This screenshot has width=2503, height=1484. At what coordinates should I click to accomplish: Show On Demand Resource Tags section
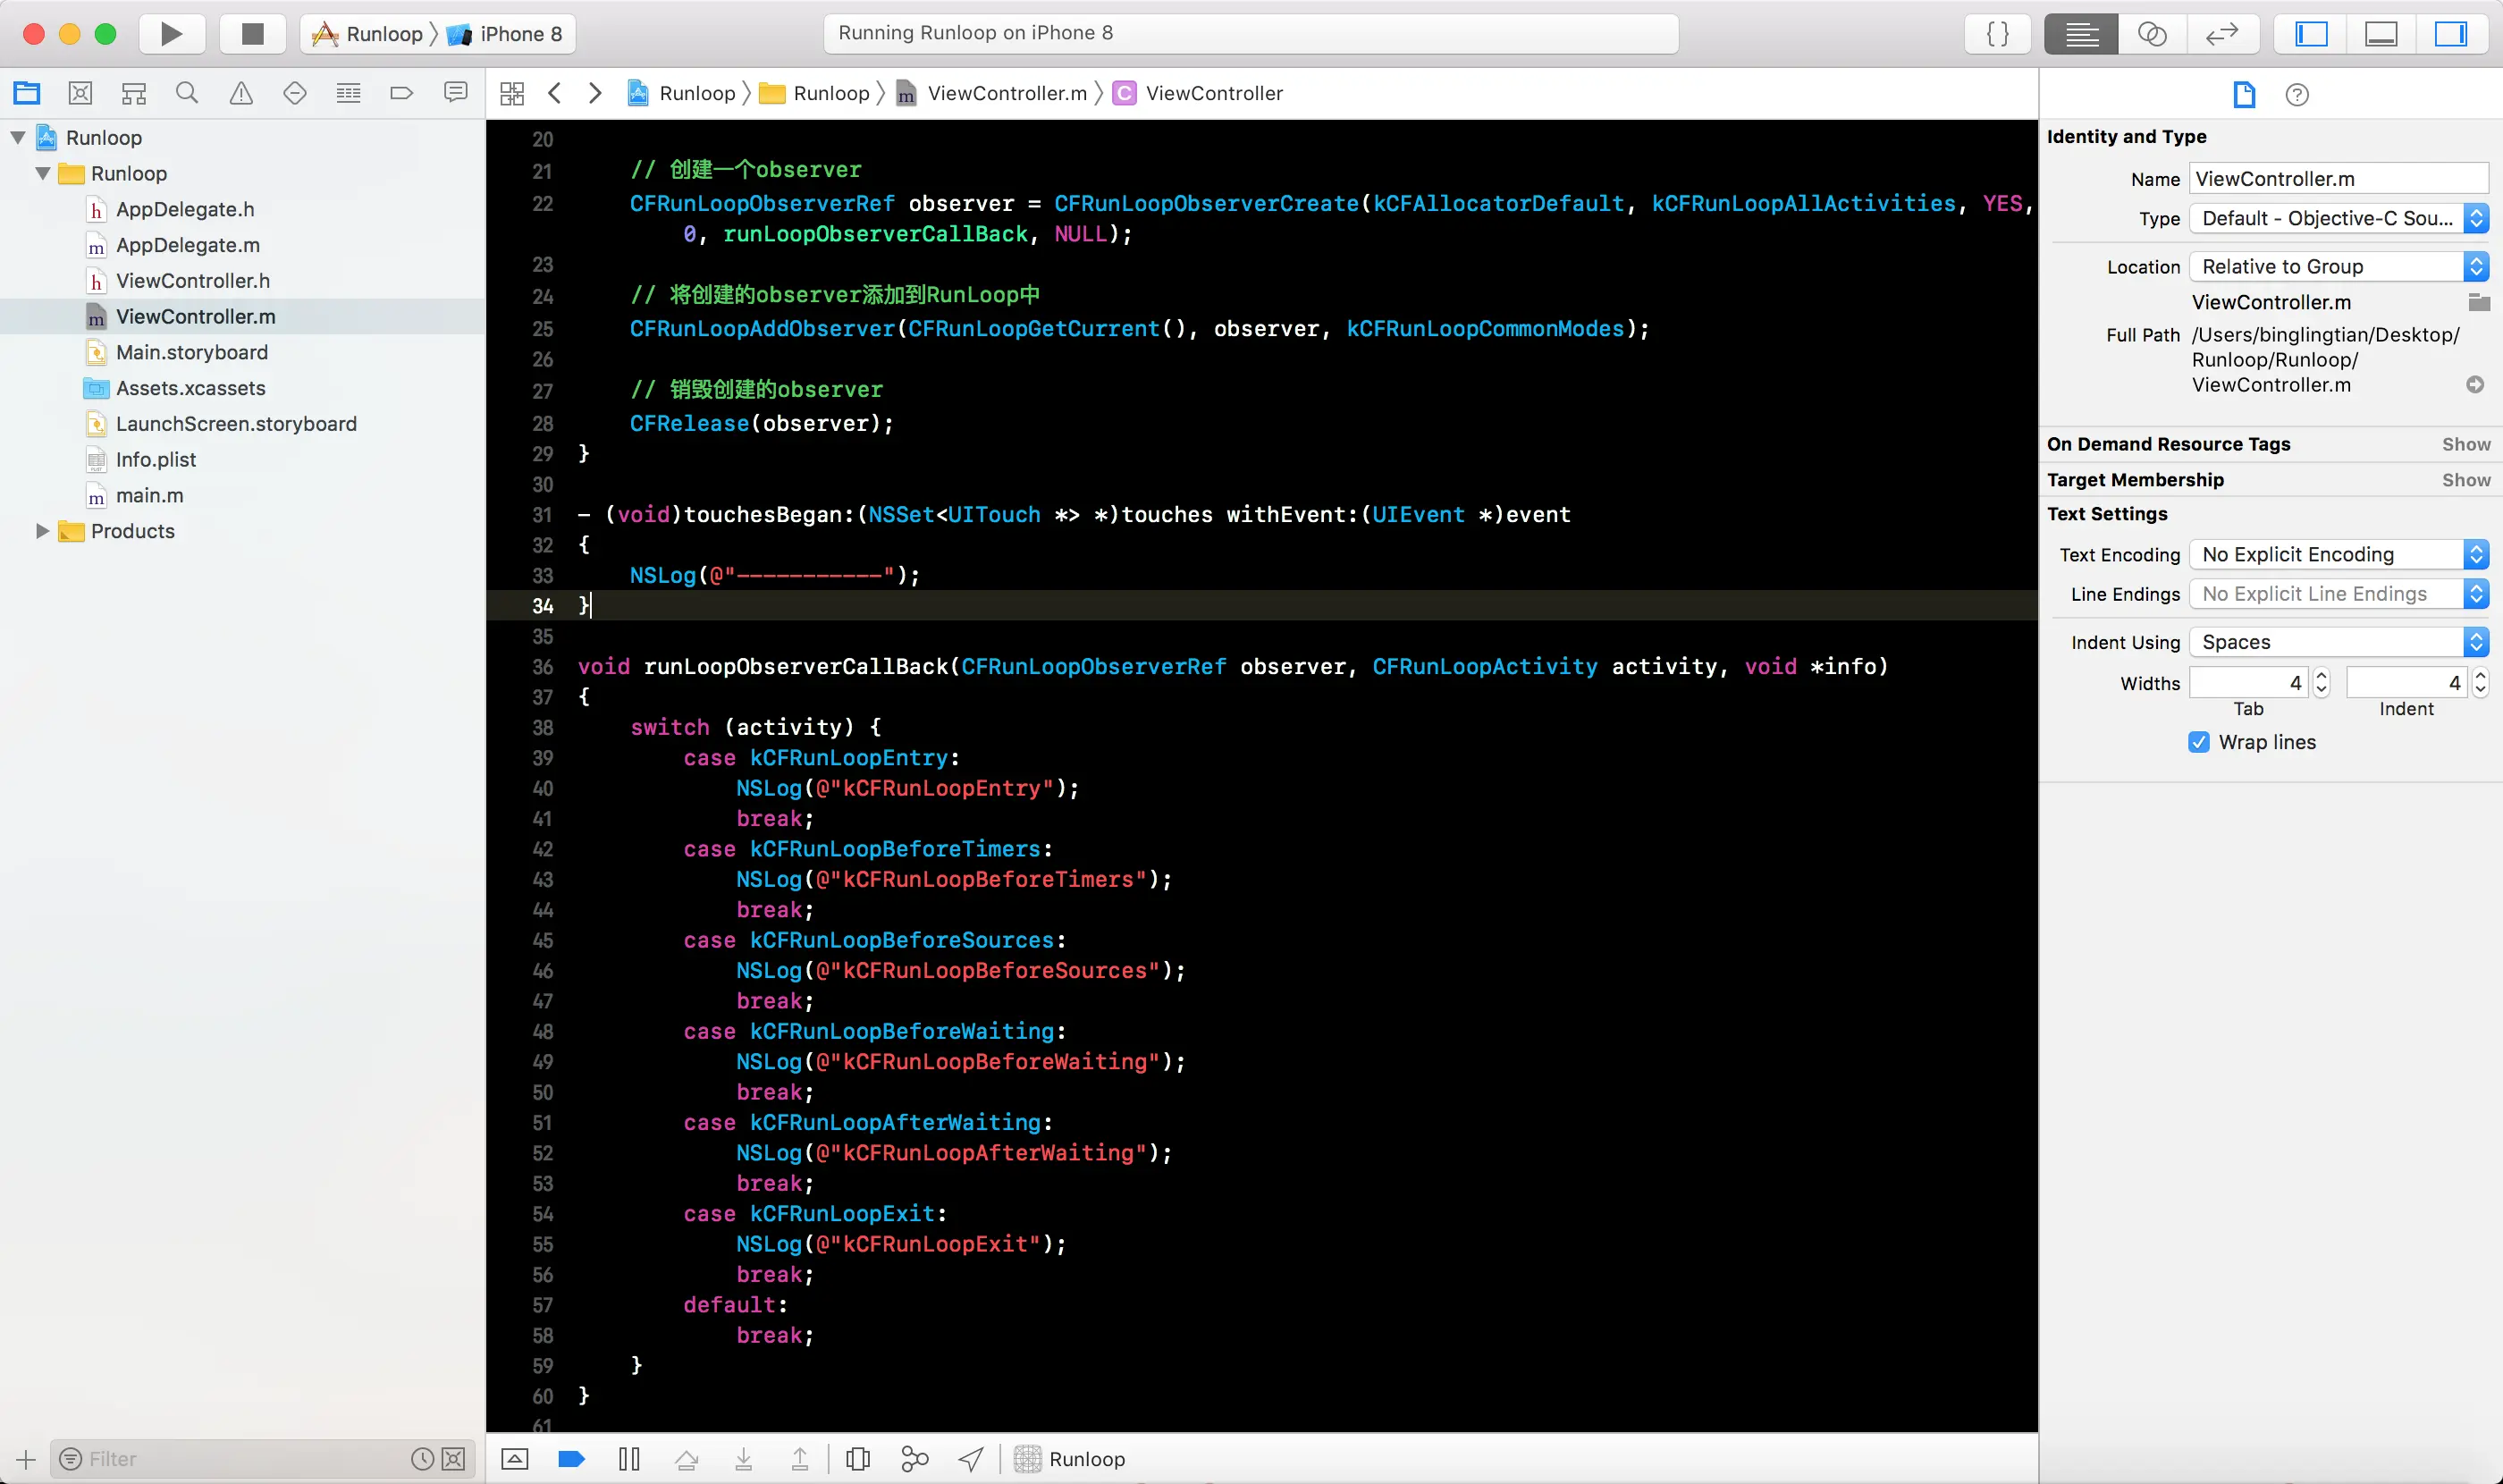click(2465, 444)
